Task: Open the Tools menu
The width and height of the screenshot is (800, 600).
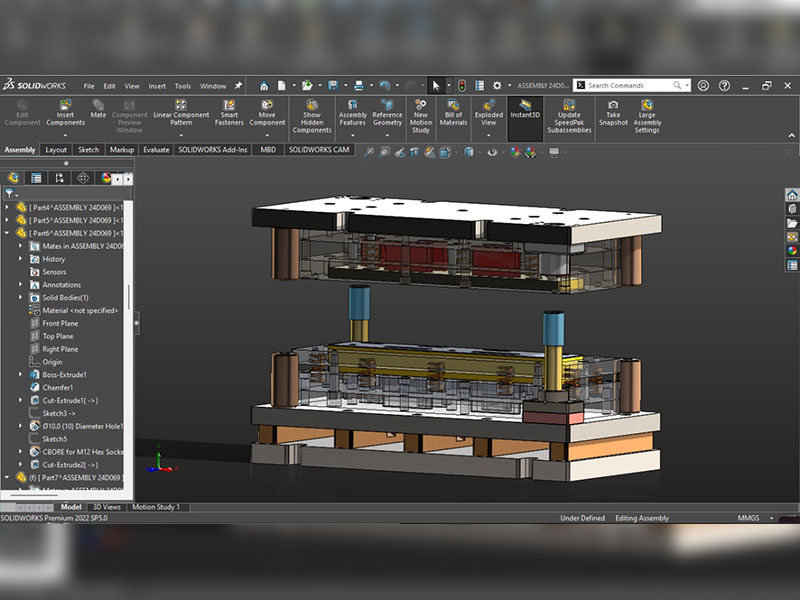Action: pos(183,86)
